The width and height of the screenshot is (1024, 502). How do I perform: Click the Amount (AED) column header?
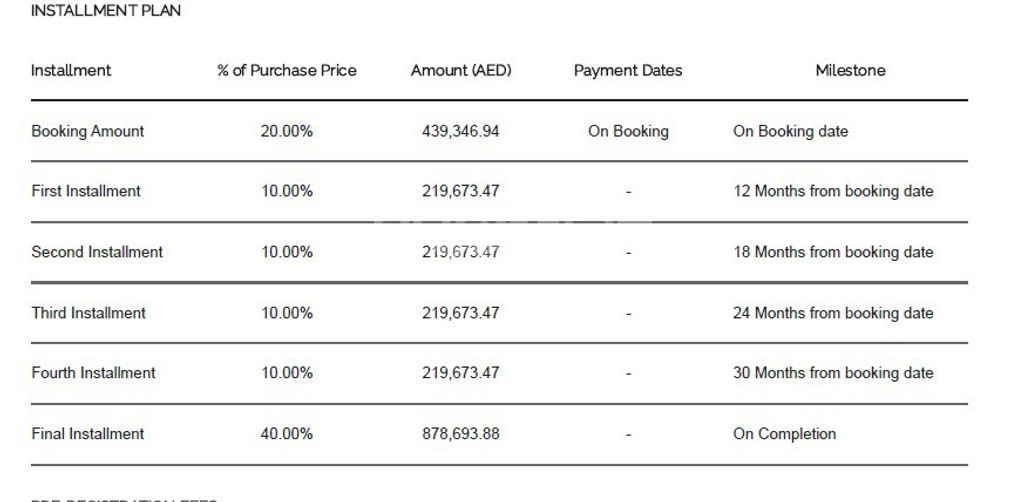461,71
